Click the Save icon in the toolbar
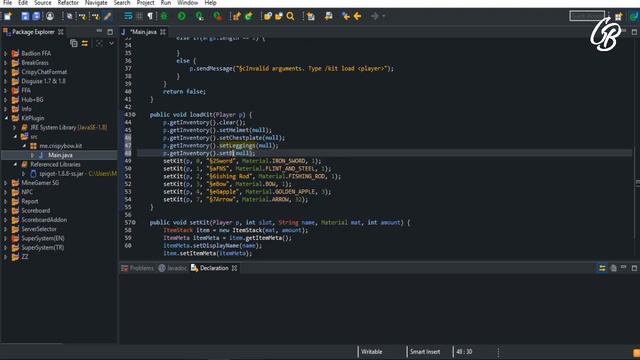640x360 pixels. click(x=25, y=16)
